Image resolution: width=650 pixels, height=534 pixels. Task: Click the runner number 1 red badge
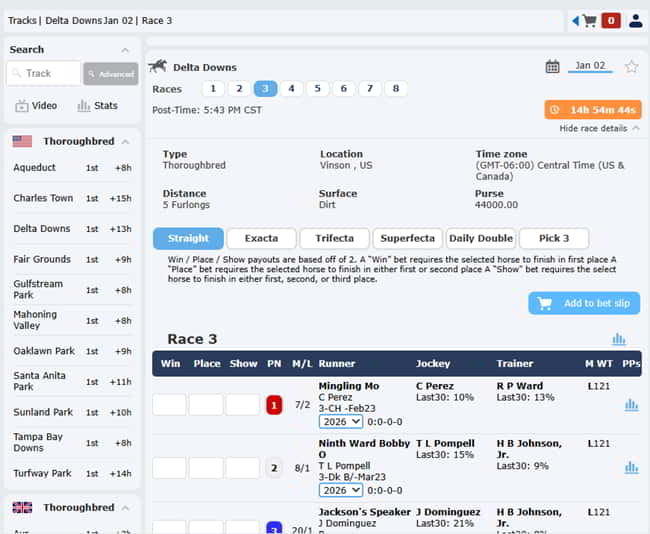pos(274,405)
